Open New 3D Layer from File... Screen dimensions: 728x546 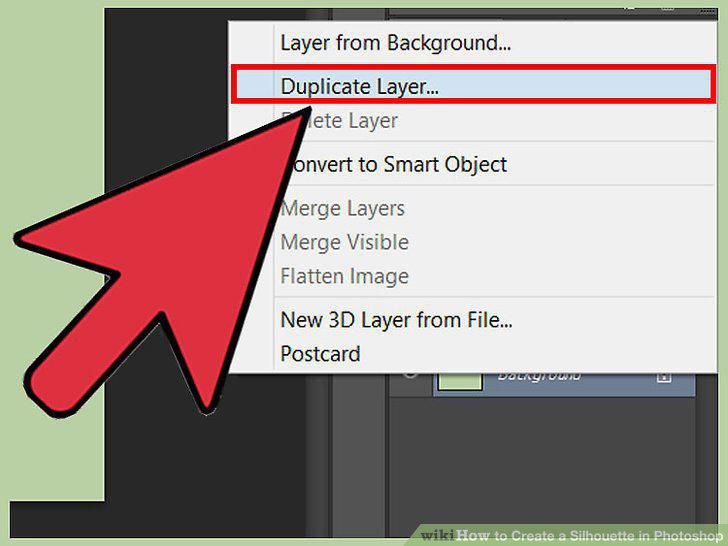coord(473,319)
